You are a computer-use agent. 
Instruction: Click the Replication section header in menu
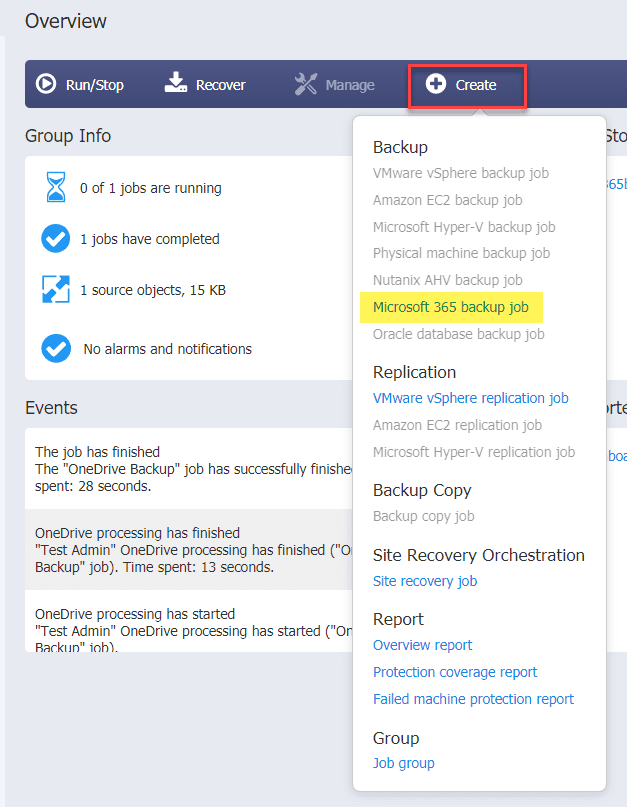414,372
